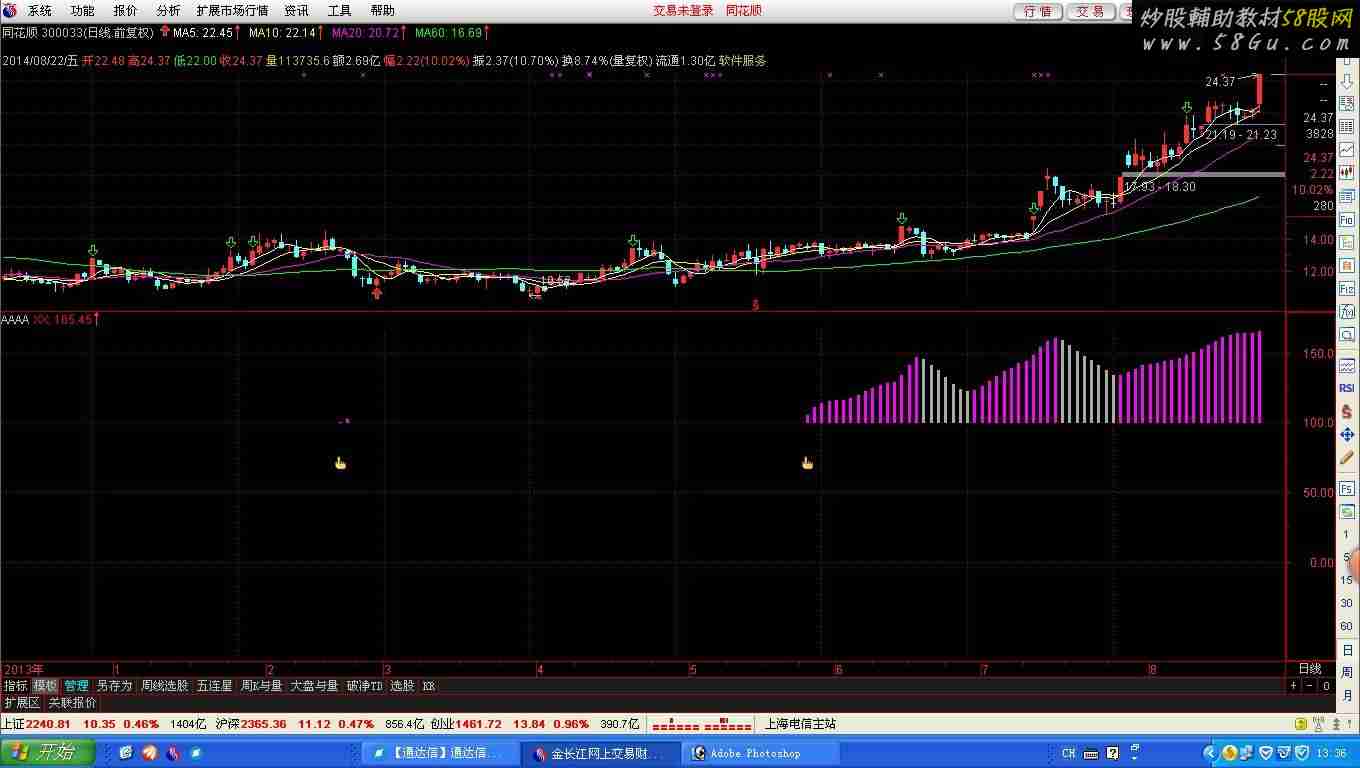Open the 扩展市场行情 menu
1360x768 pixels.
(x=232, y=11)
